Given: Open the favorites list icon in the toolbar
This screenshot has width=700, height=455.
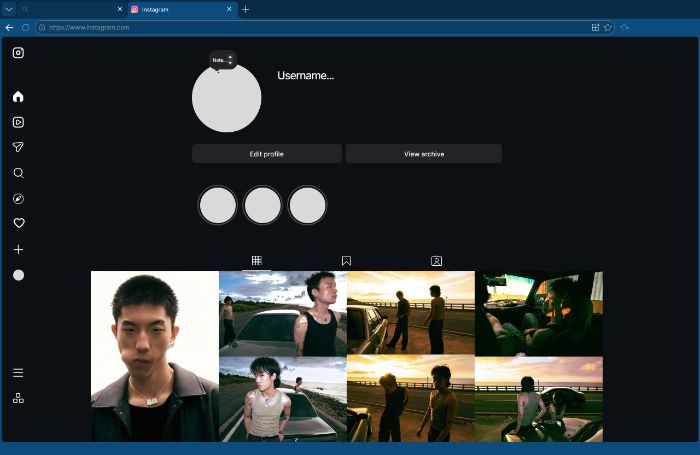Looking at the screenshot, I should pos(625,28).
